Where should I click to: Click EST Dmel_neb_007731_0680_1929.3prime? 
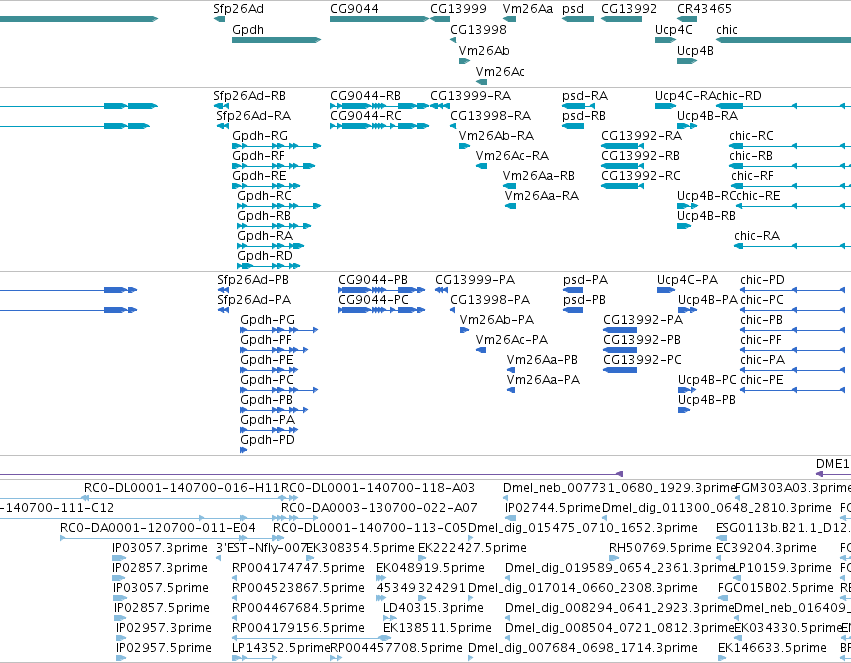619,488
